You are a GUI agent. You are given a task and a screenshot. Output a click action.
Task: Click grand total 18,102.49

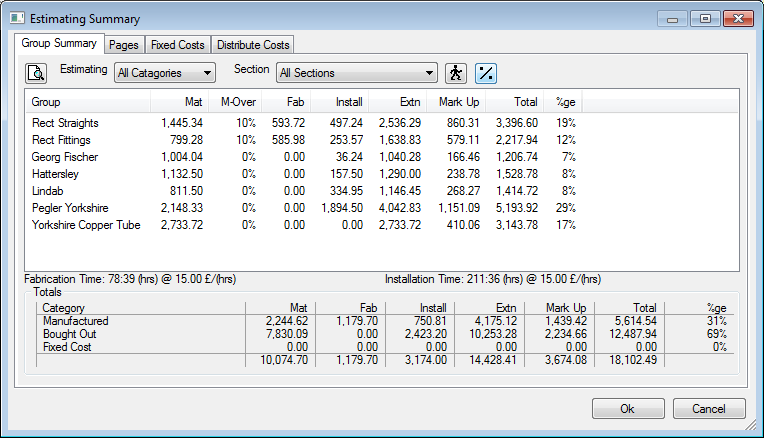pos(633,360)
